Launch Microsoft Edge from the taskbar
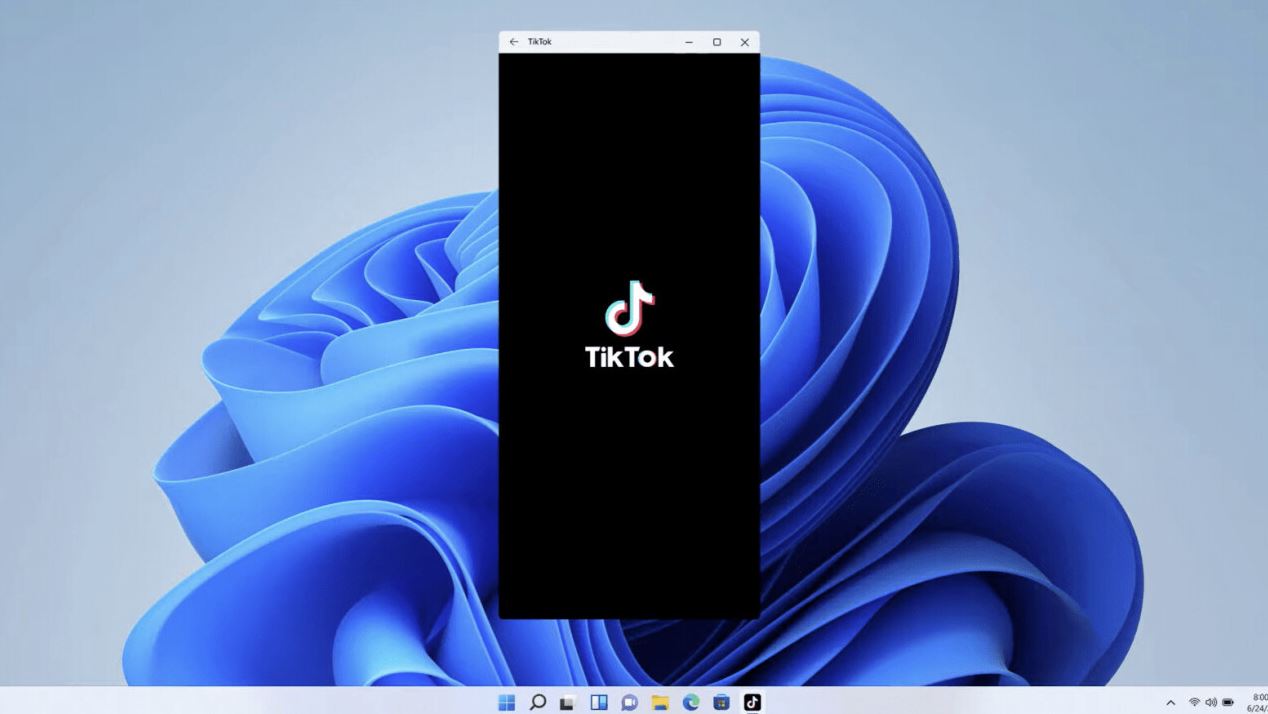This screenshot has width=1268, height=714. coord(691,702)
